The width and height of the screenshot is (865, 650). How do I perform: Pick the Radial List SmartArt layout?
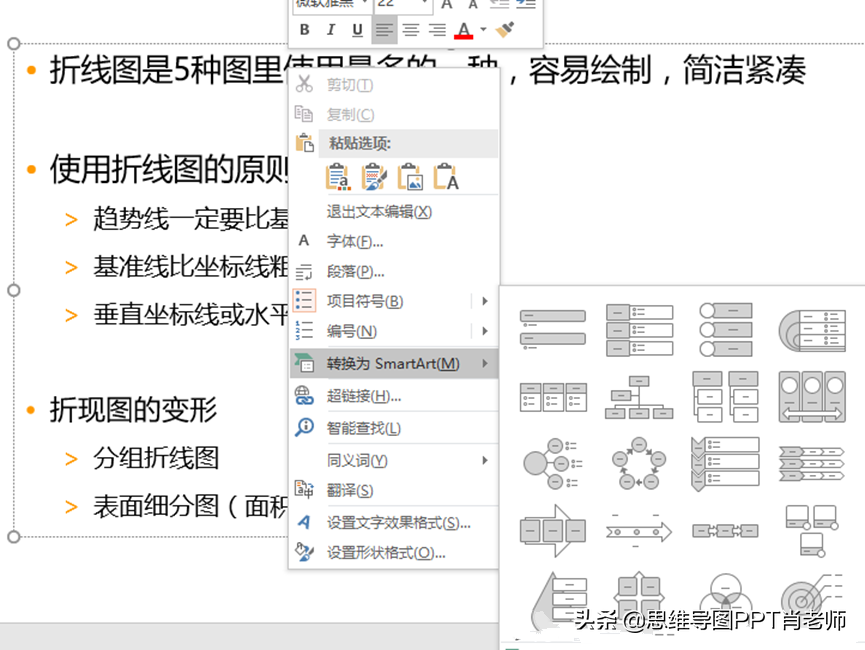click(551, 463)
